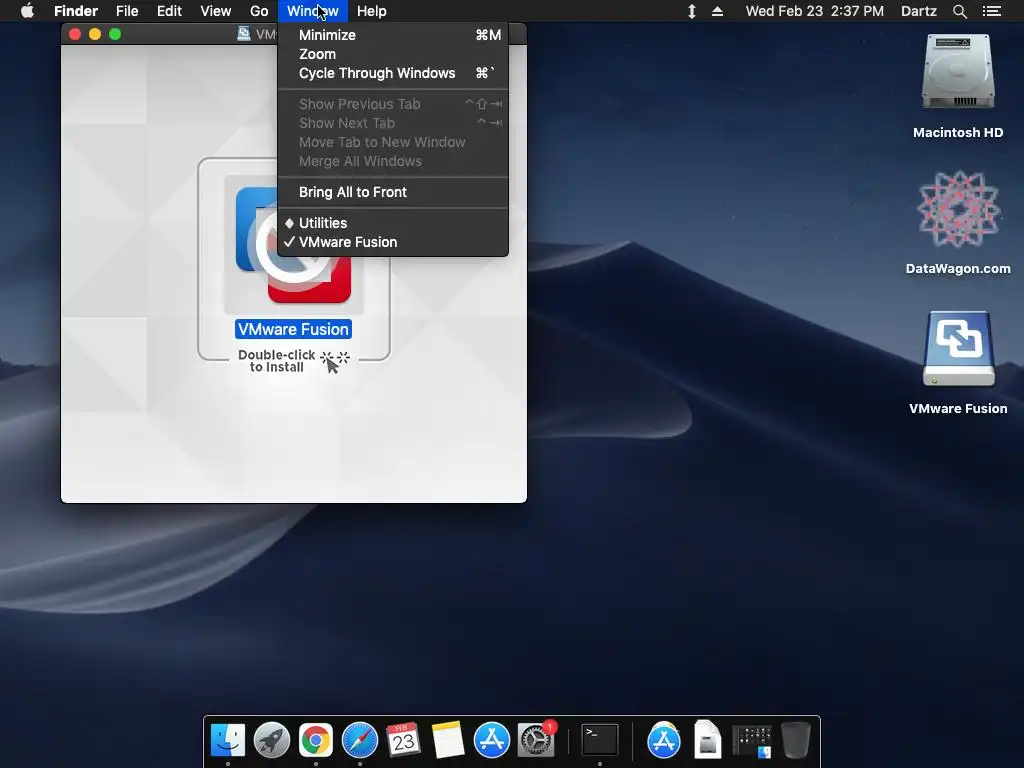Open Notes from the Dock
This screenshot has width=1024, height=768.
[448, 740]
